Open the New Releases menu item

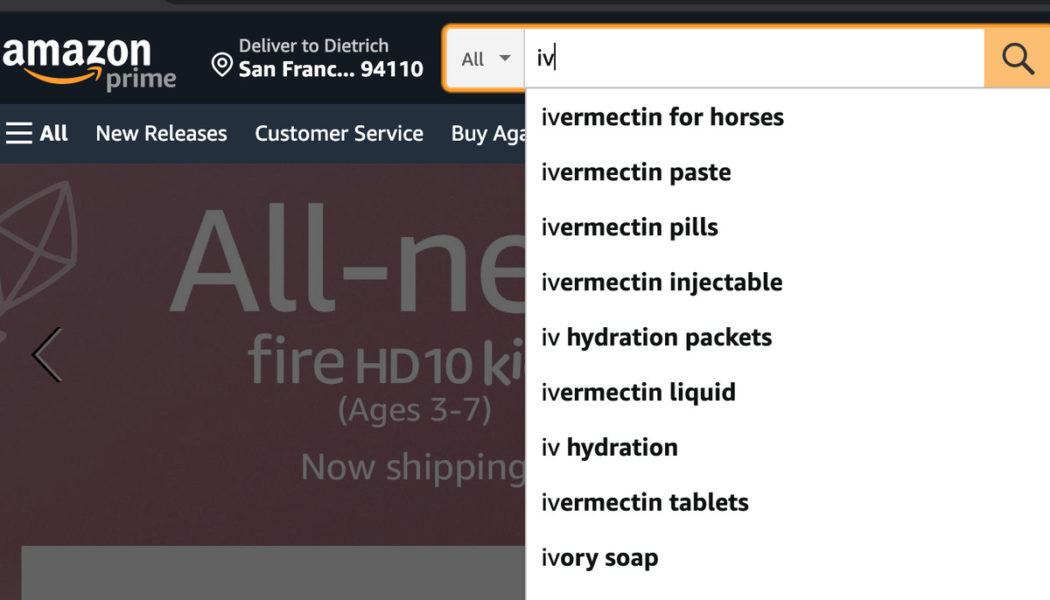[x=160, y=132]
